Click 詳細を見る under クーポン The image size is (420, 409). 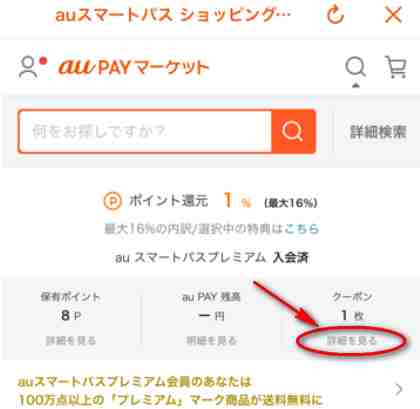352,341
